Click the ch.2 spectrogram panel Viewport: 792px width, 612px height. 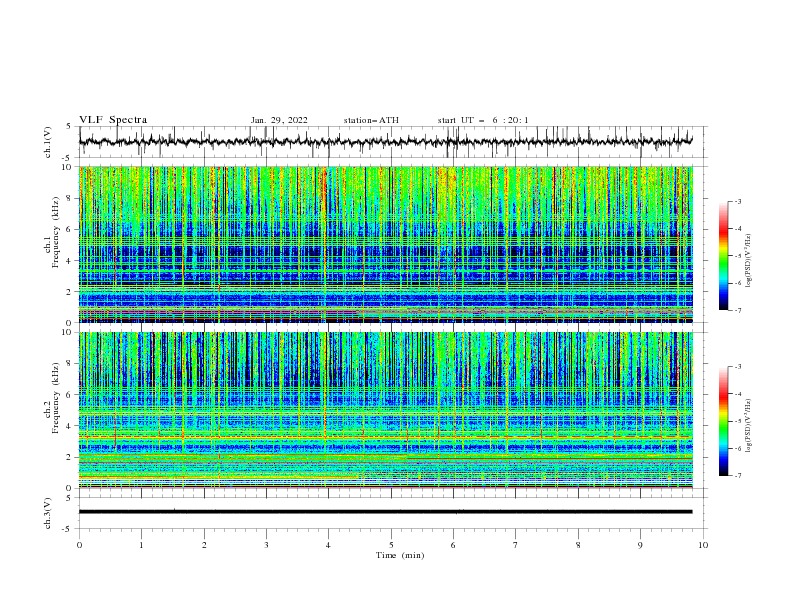pyautogui.click(x=385, y=410)
